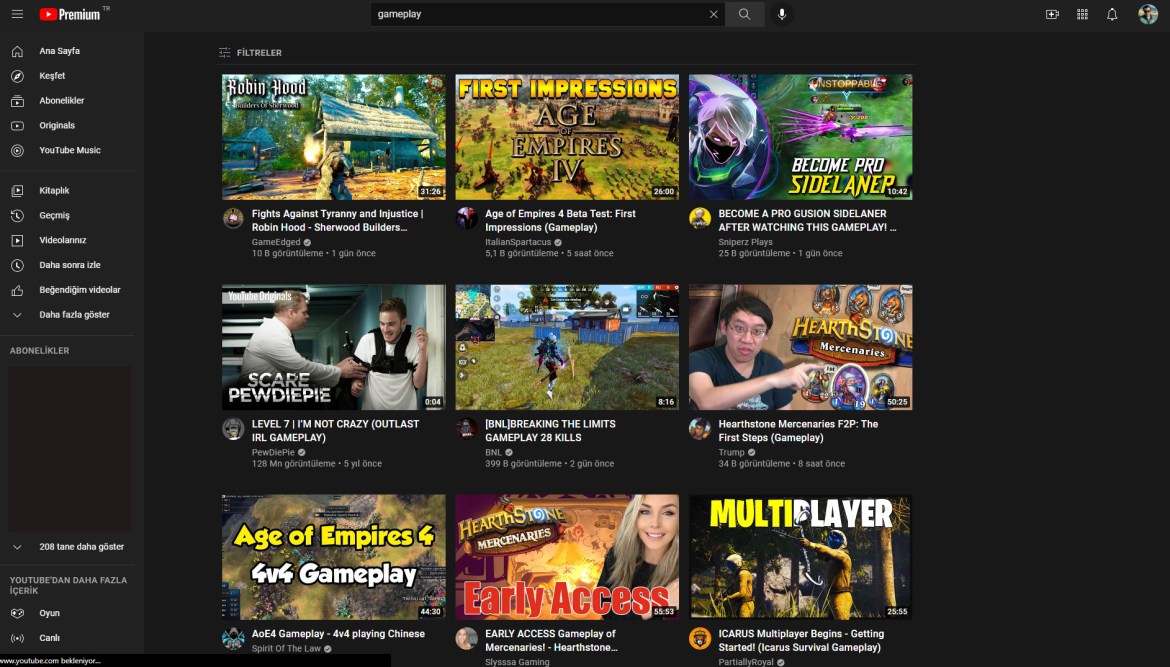Open the account avatar menu
The width and height of the screenshot is (1170, 667).
[x=1148, y=14]
